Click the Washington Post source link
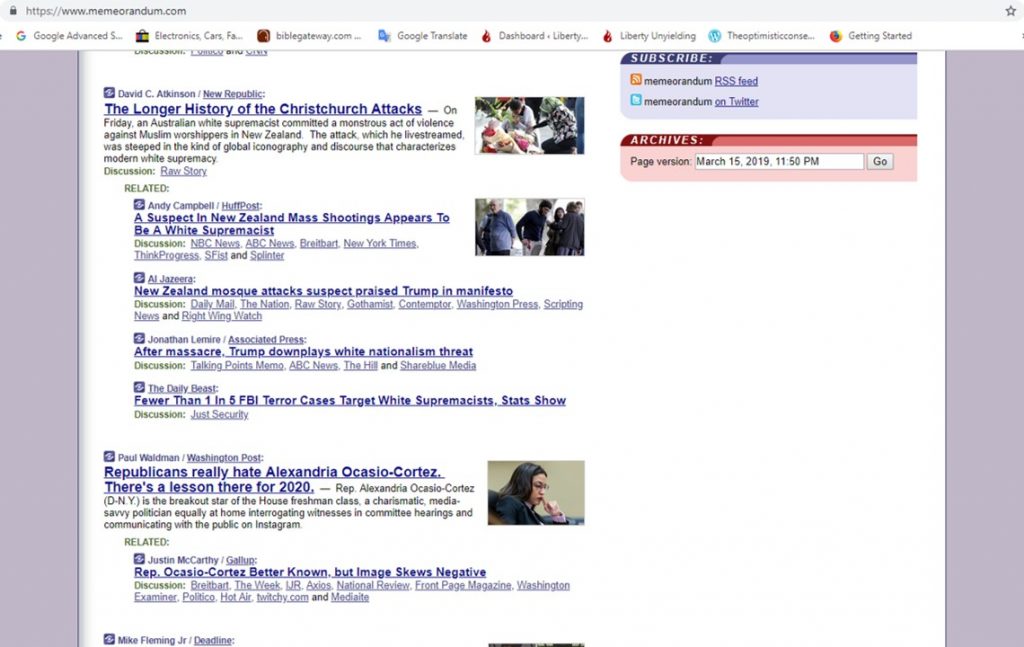 pyautogui.click(x=223, y=458)
